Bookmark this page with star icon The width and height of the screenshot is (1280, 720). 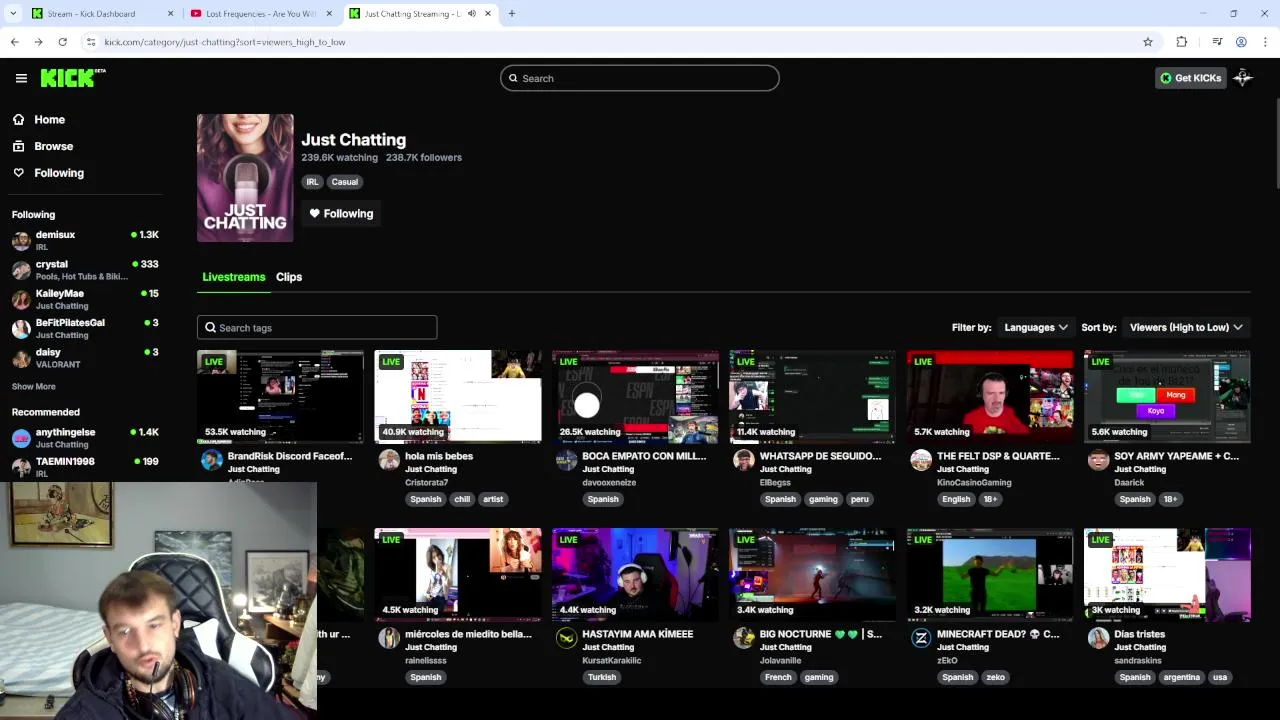(x=1148, y=42)
